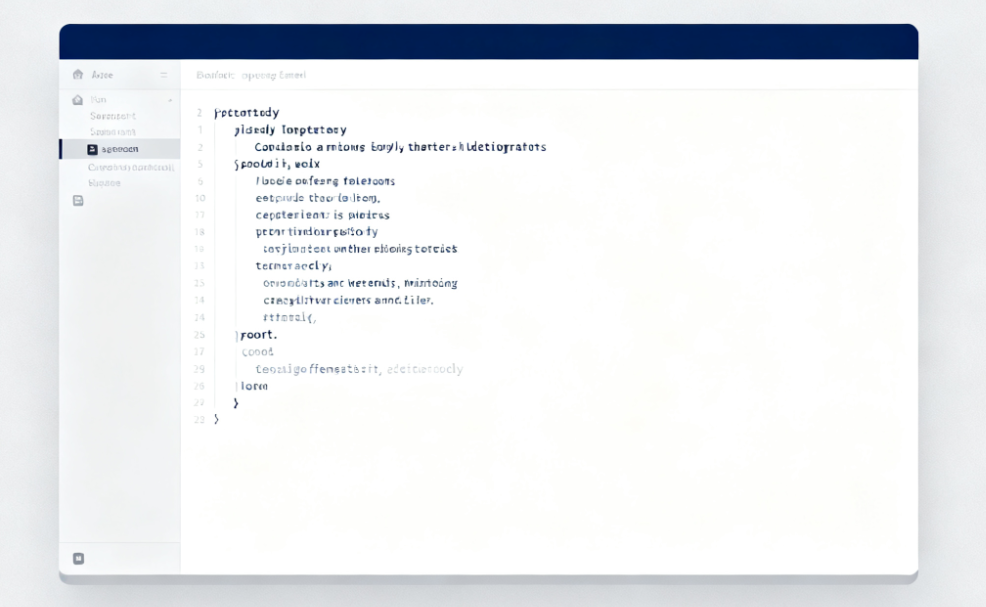Image resolution: width=986 pixels, height=607 pixels.
Task: Open the hamburger menu at the sidebar top
Action: (164, 75)
